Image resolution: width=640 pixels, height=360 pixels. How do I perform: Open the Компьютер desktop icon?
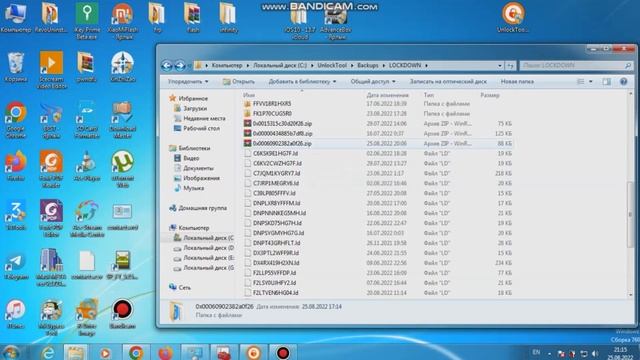(x=16, y=18)
